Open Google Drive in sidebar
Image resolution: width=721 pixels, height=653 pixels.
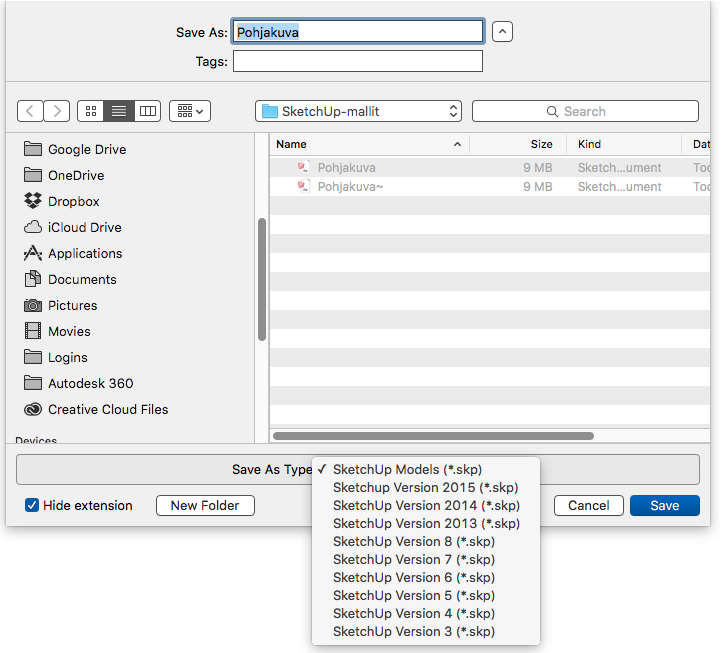(x=75, y=149)
